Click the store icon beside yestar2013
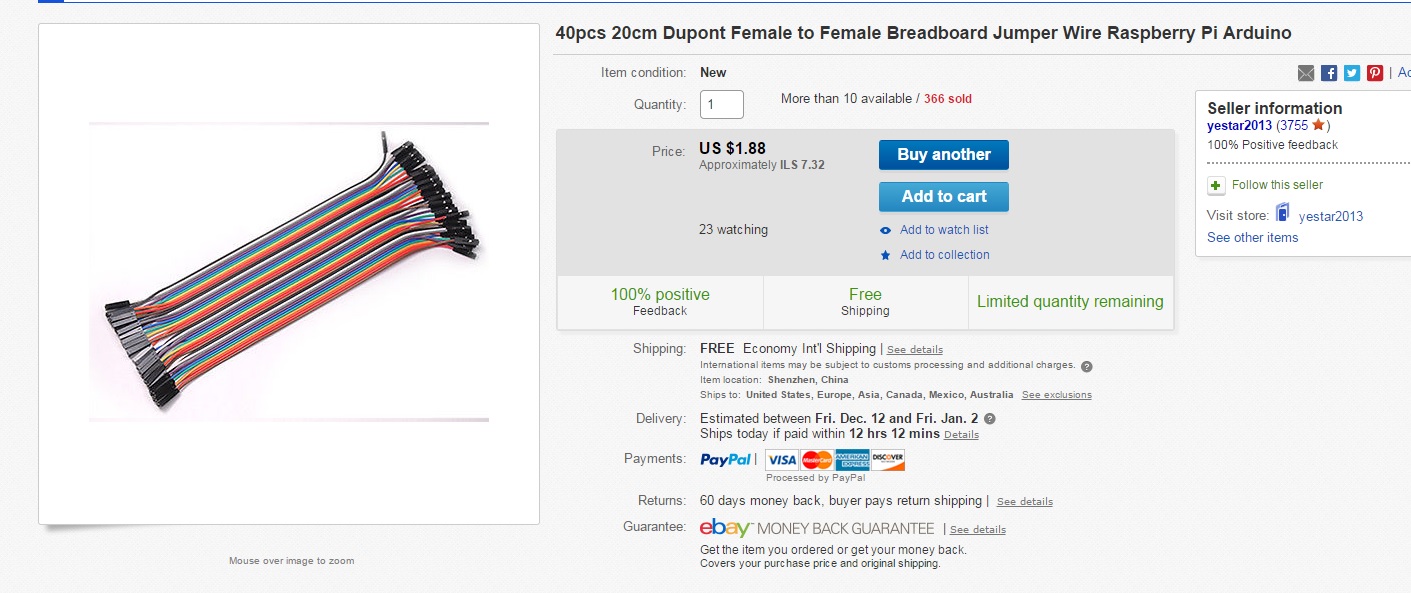Viewport: 1411px width, 593px height. point(1283,214)
